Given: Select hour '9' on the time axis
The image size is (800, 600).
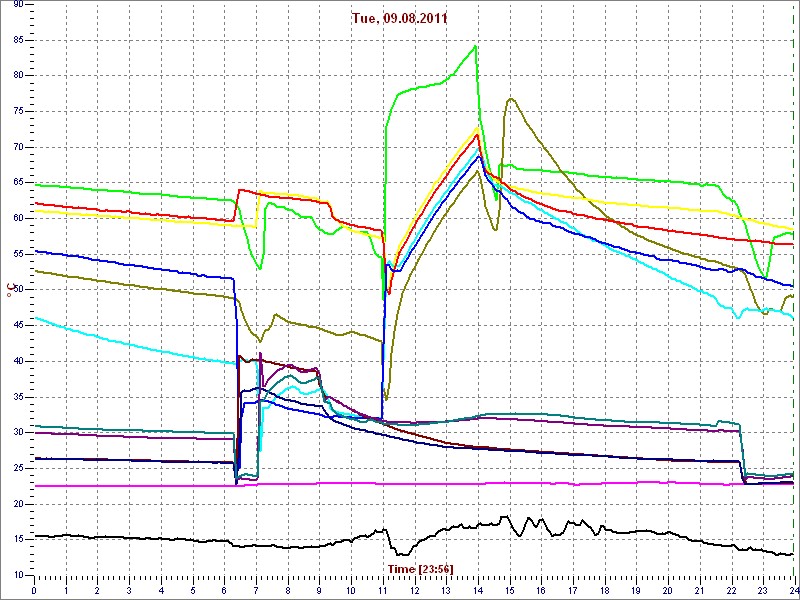Looking at the screenshot, I should point(319,590).
